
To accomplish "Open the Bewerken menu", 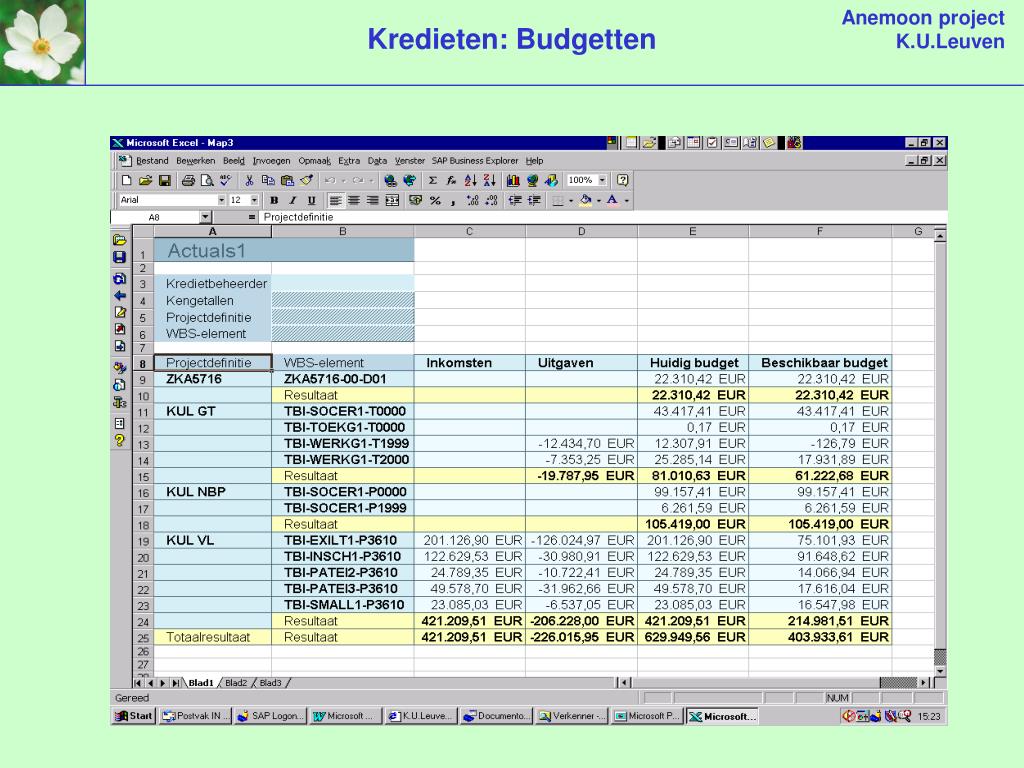I will pos(195,161).
